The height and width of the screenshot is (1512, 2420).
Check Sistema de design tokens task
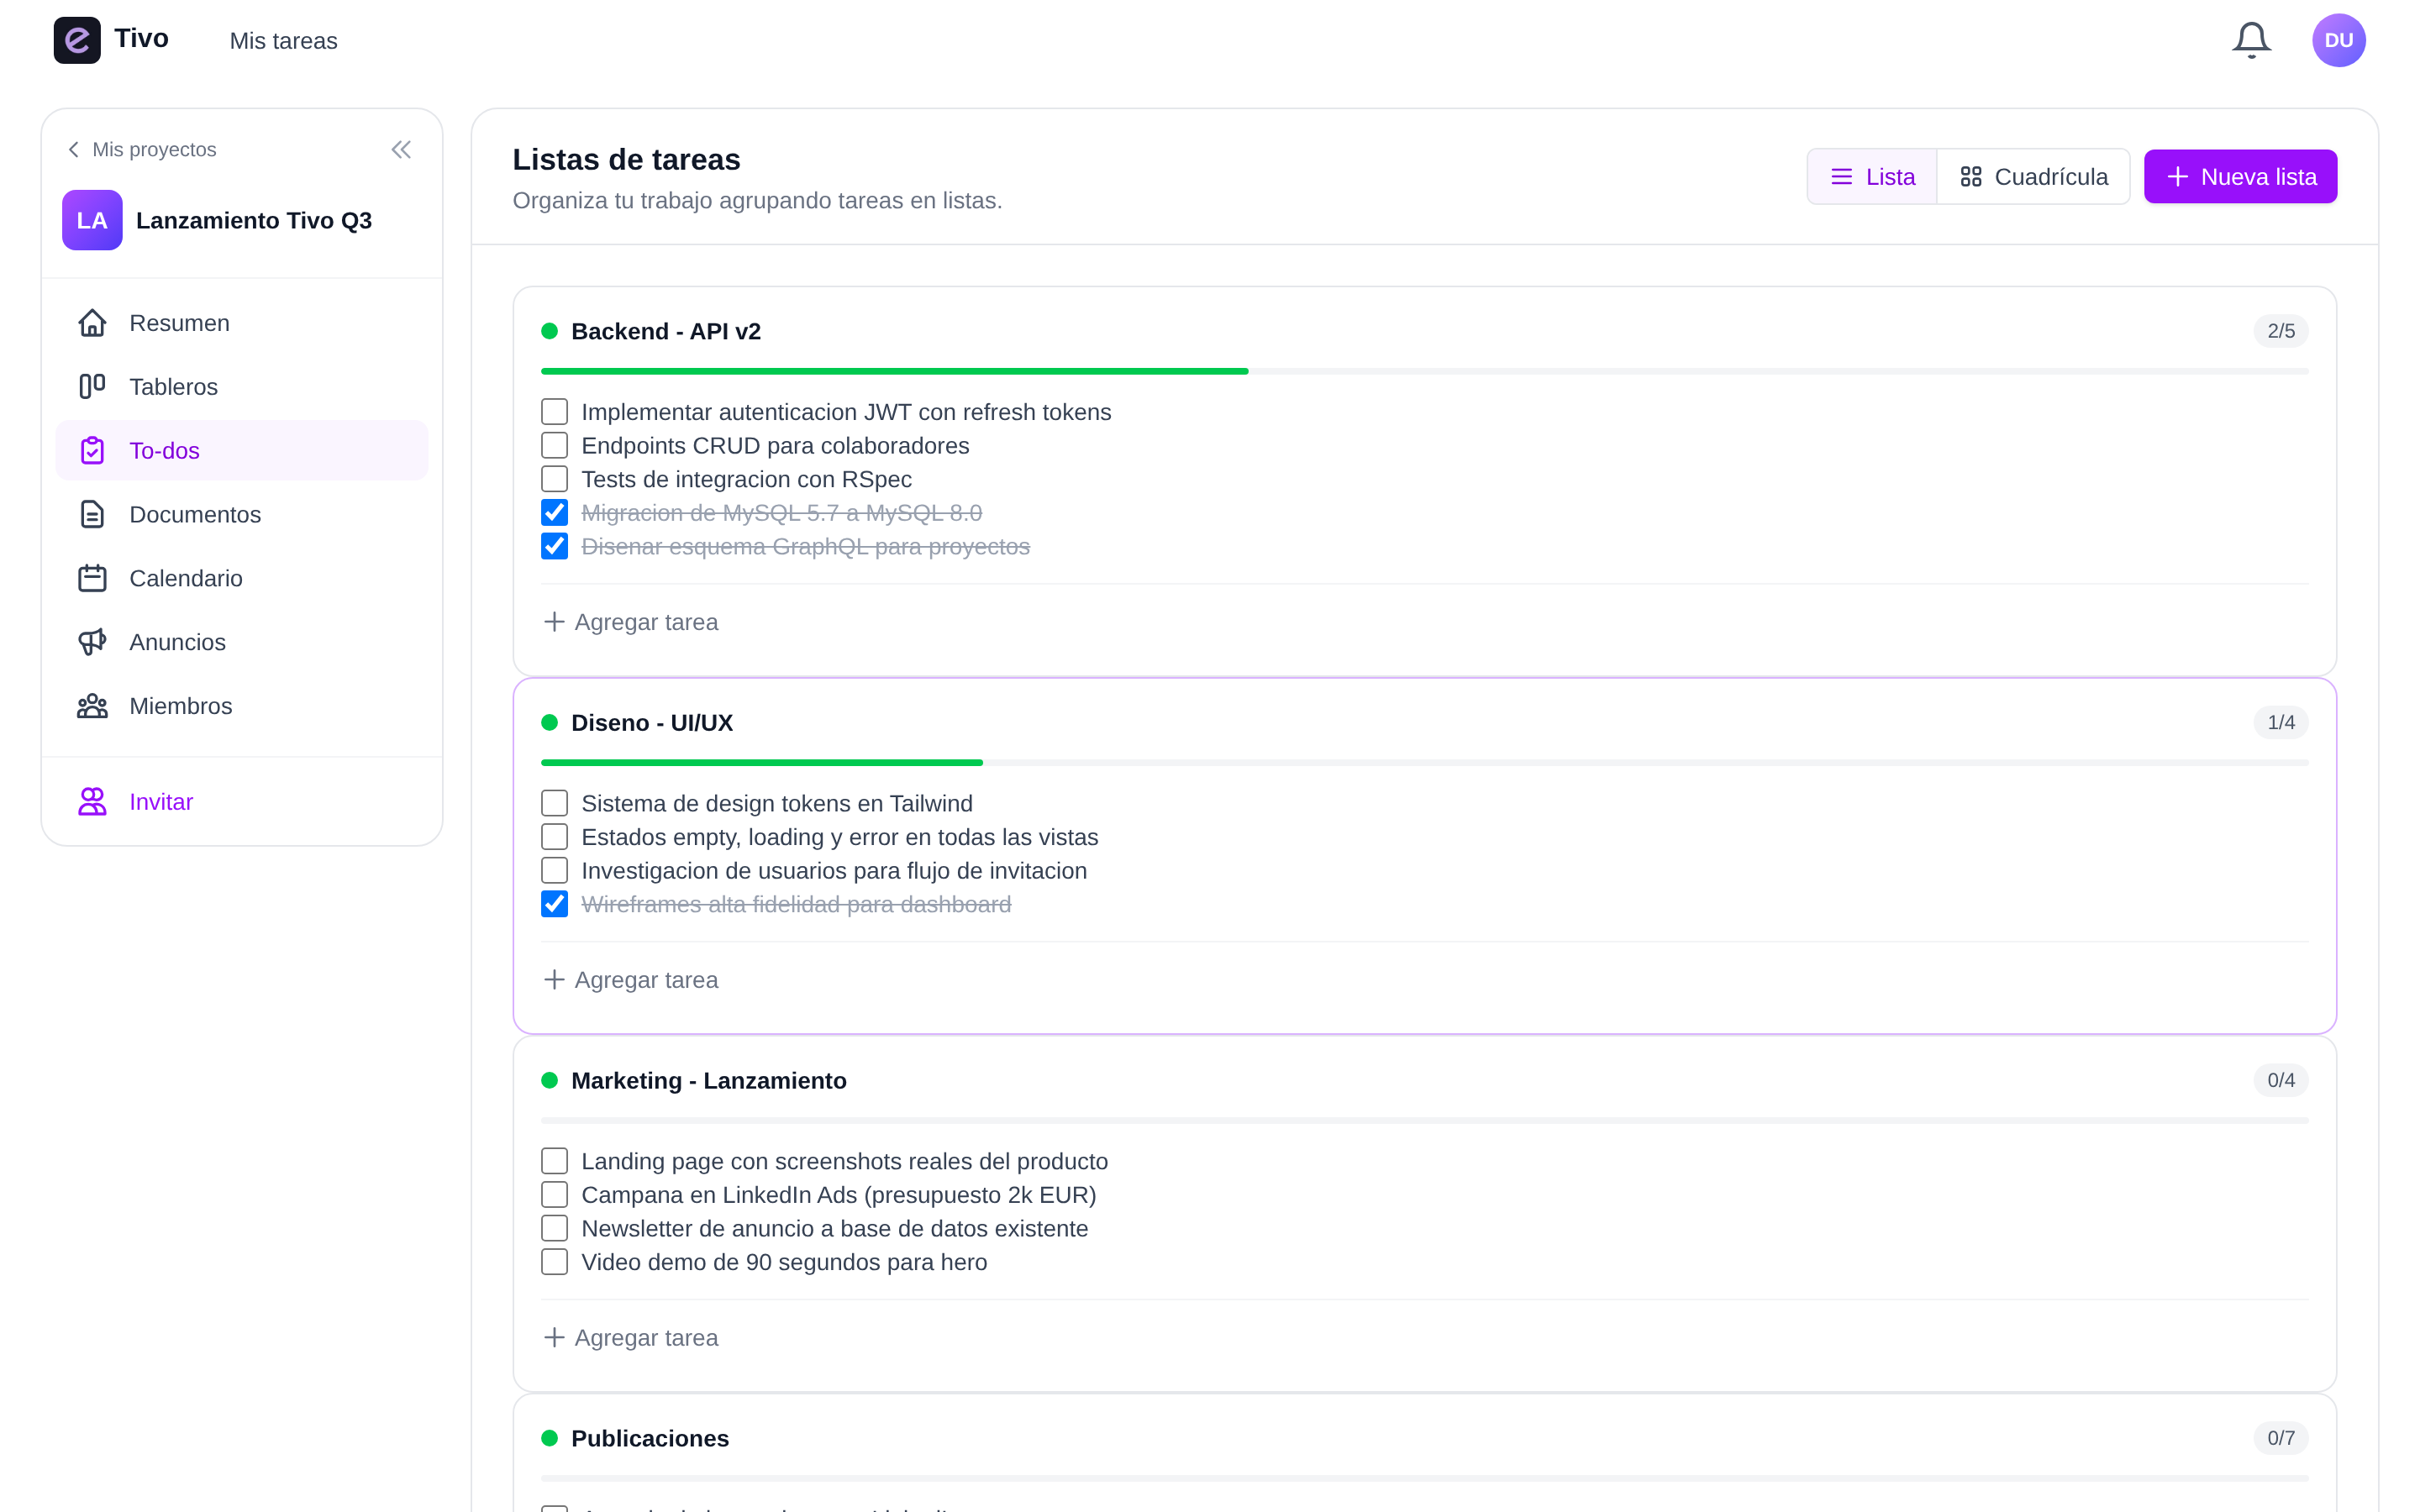click(554, 803)
